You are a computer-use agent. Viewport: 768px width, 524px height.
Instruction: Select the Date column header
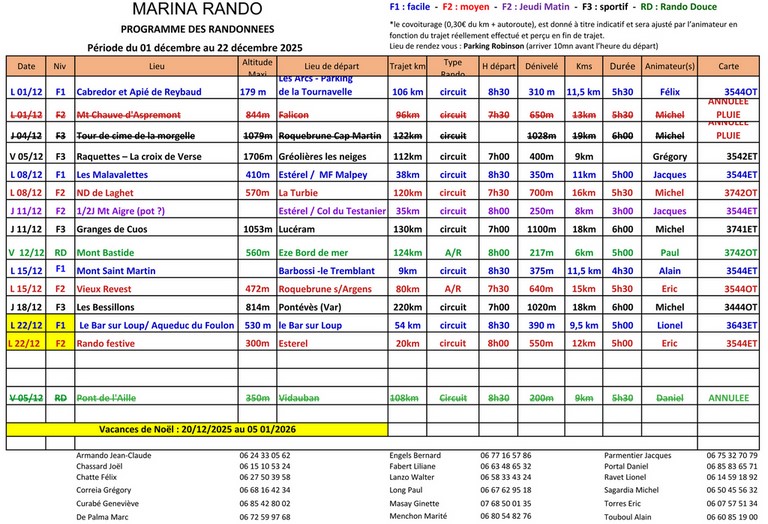click(x=26, y=66)
